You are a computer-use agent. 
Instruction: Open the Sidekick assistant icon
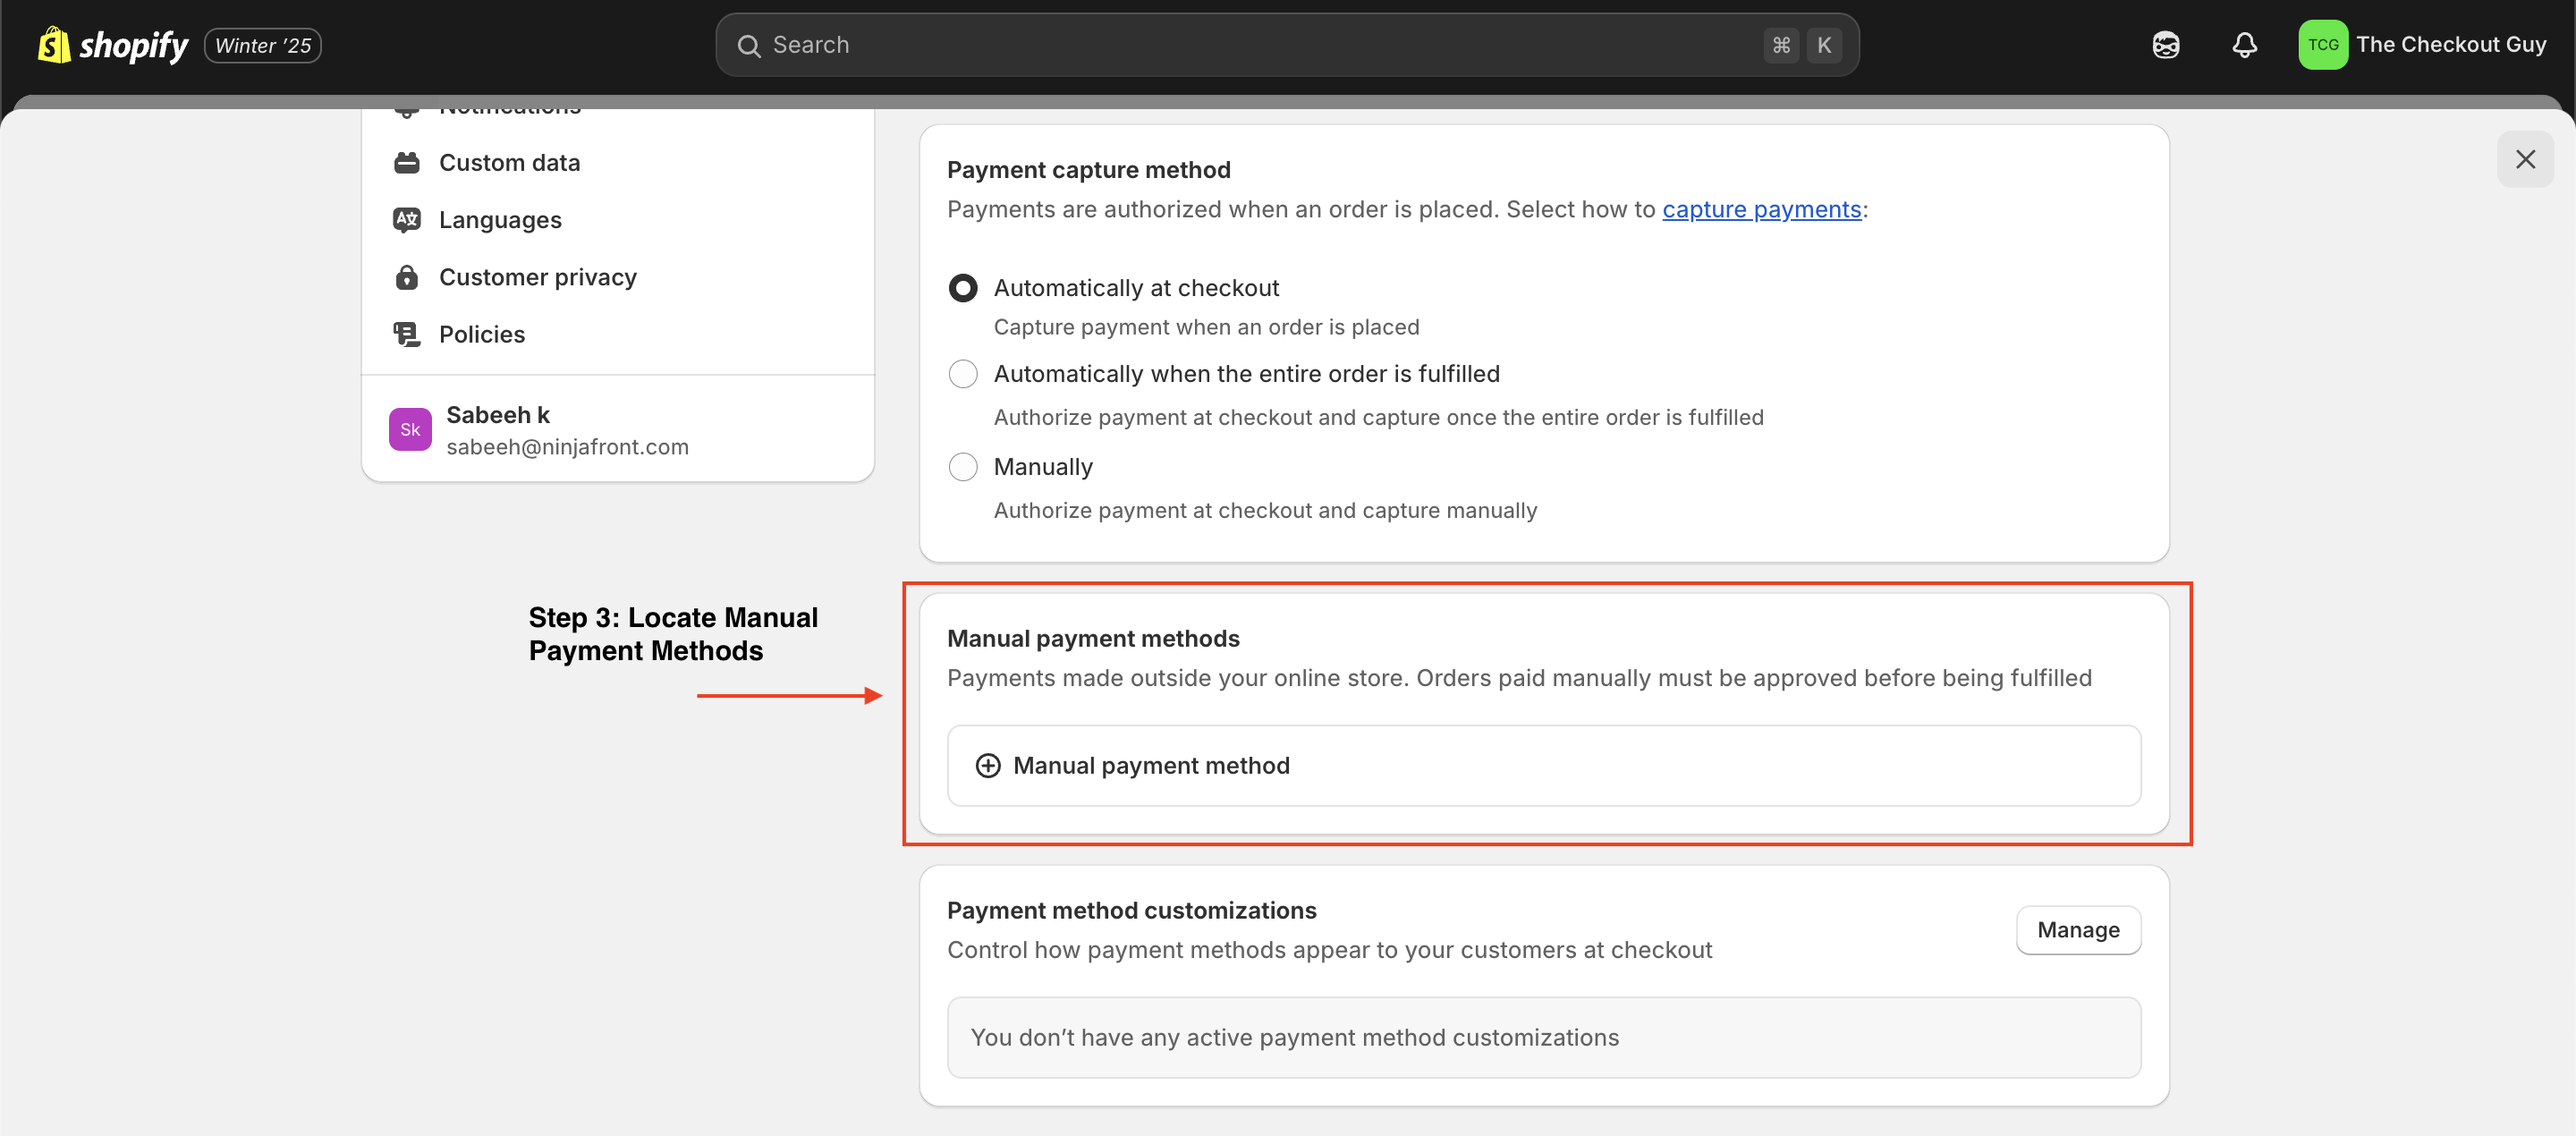click(x=2165, y=45)
